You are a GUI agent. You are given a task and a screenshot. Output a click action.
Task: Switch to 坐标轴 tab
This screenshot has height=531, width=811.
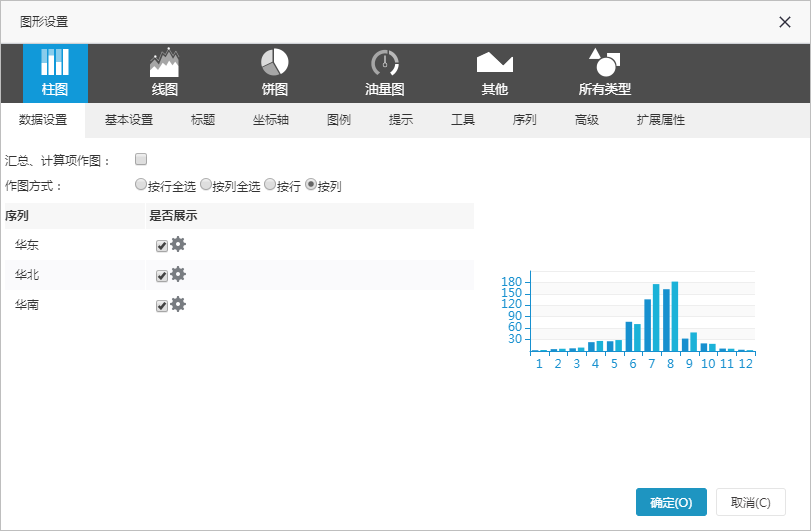click(271, 120)
